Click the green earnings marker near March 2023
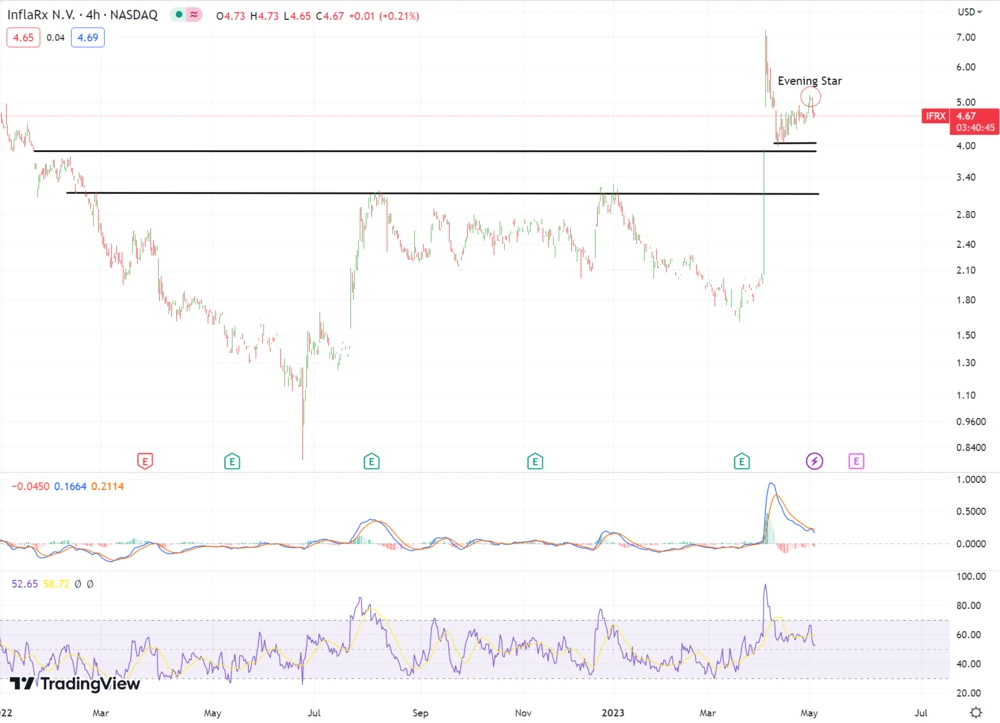This screenshot has width=1000, height=723. tap(742, 461)
